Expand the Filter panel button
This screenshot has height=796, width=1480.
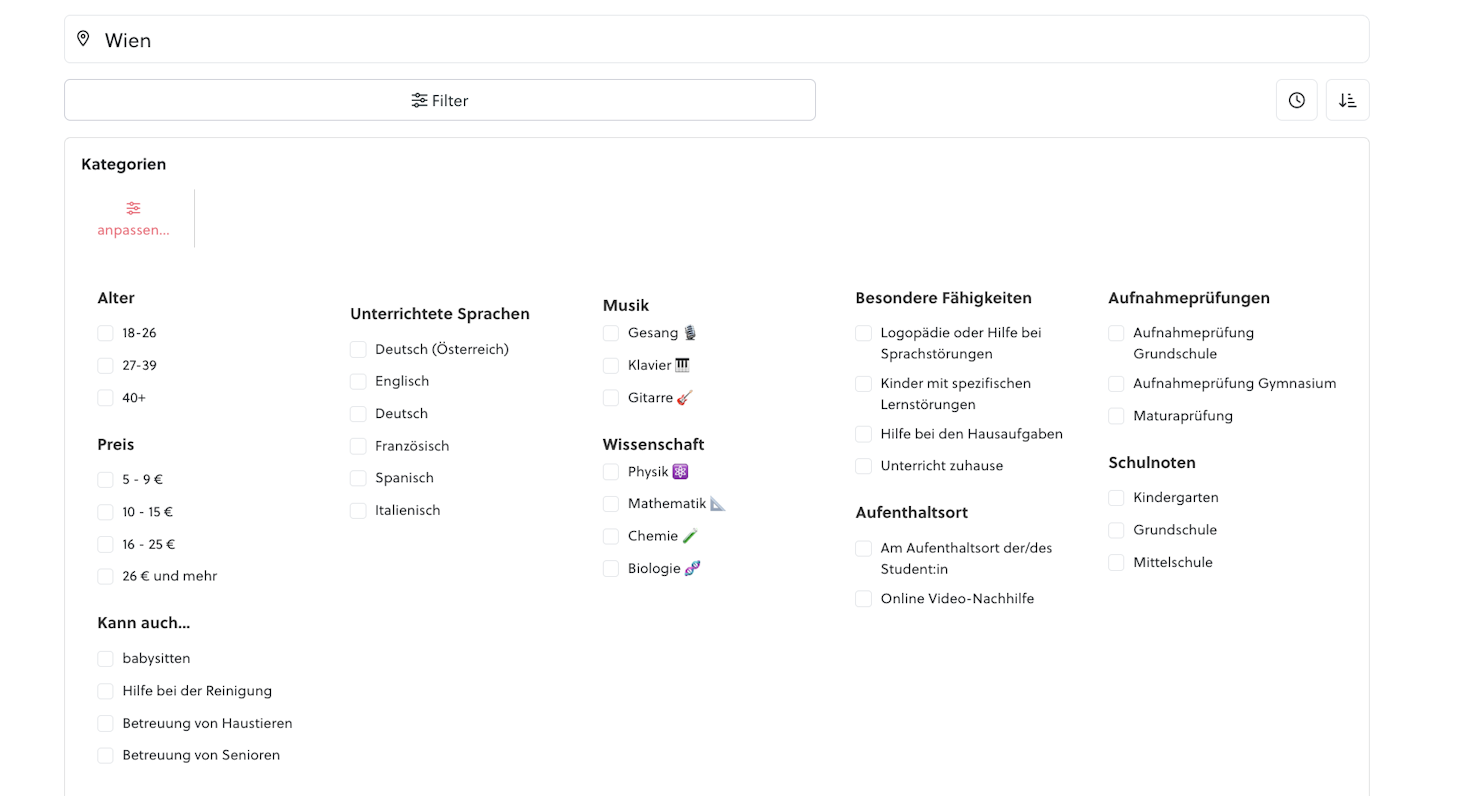pyautogui.click(x=440, y=100)
